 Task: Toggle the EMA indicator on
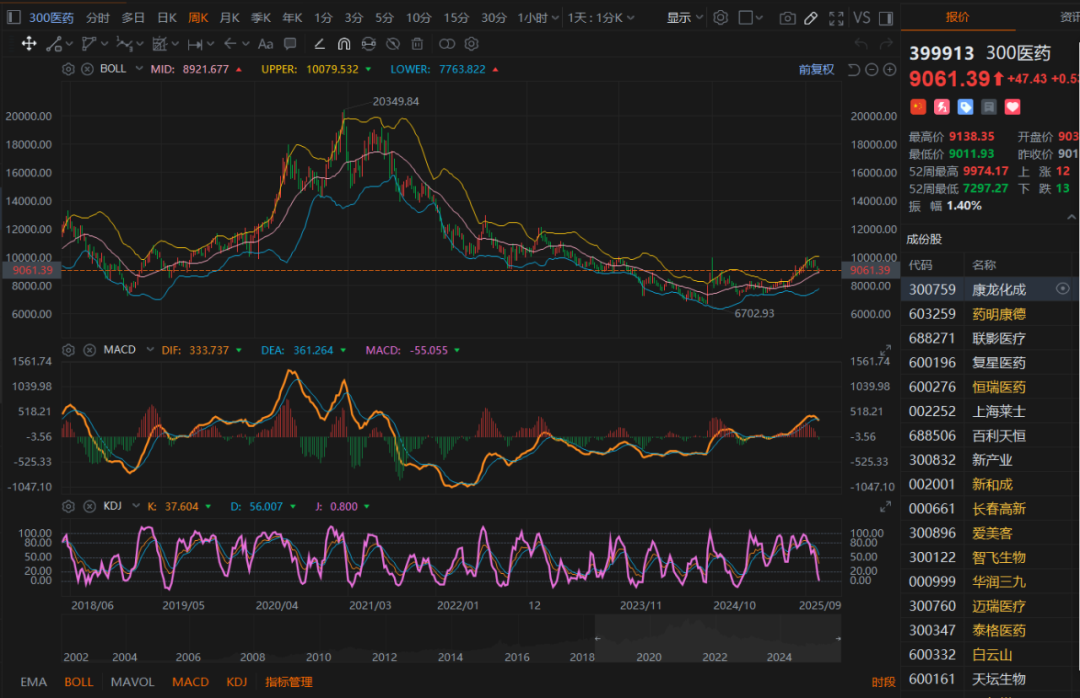(33, 682)
